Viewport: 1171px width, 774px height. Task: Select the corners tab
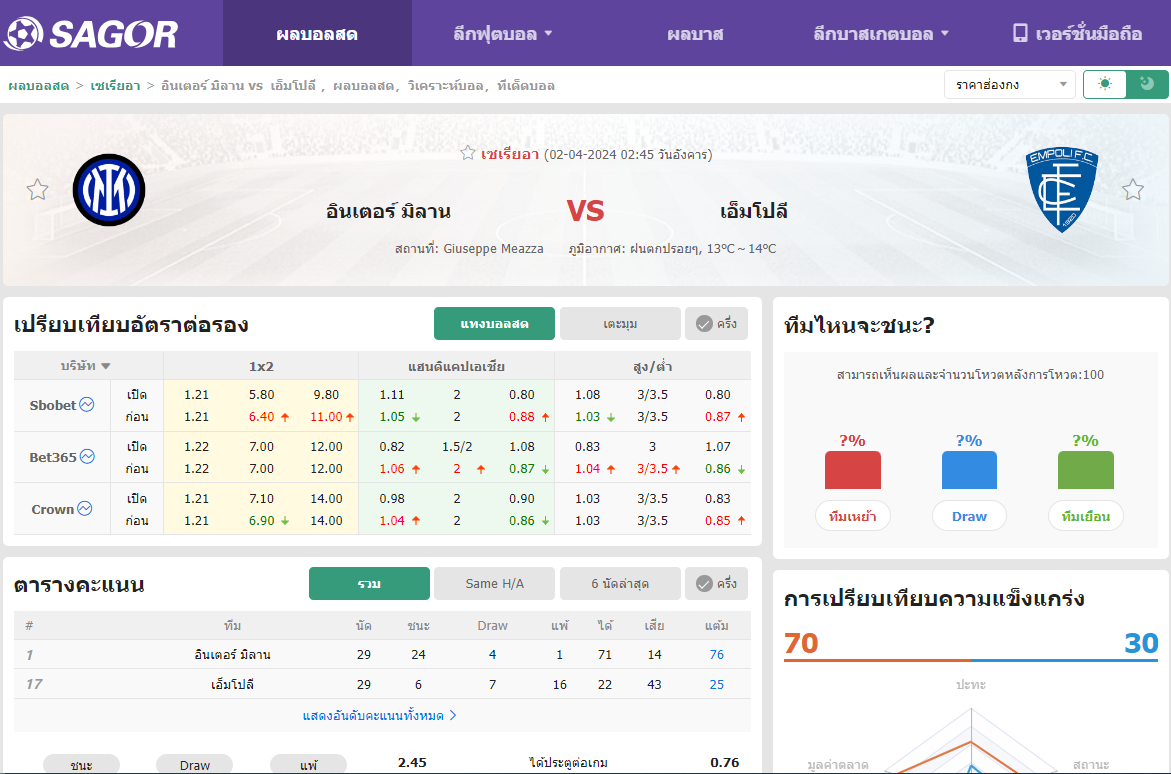pyautogui.click(x=620, y=323)
